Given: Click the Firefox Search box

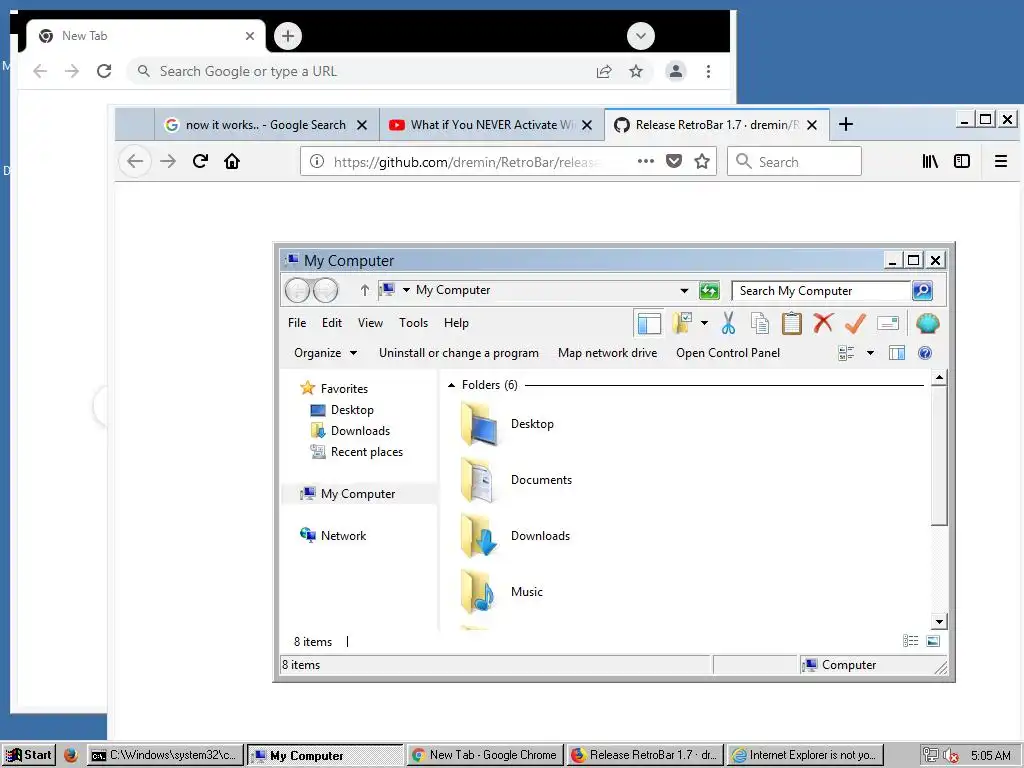Looking at the screenshot, I should click(794, 161).
